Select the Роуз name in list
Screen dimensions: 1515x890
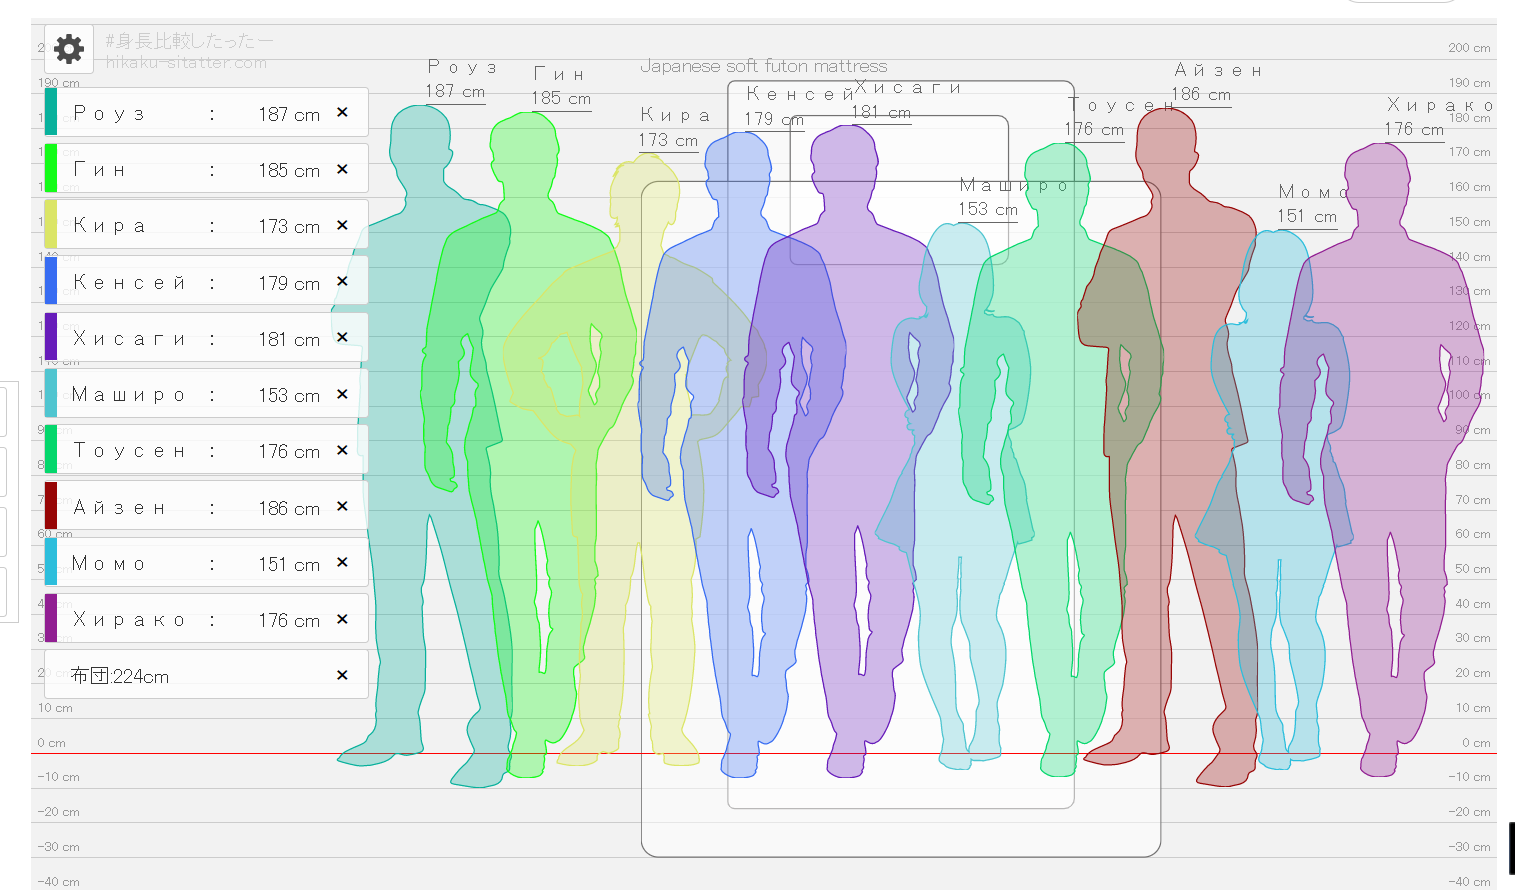click(109, 114)
